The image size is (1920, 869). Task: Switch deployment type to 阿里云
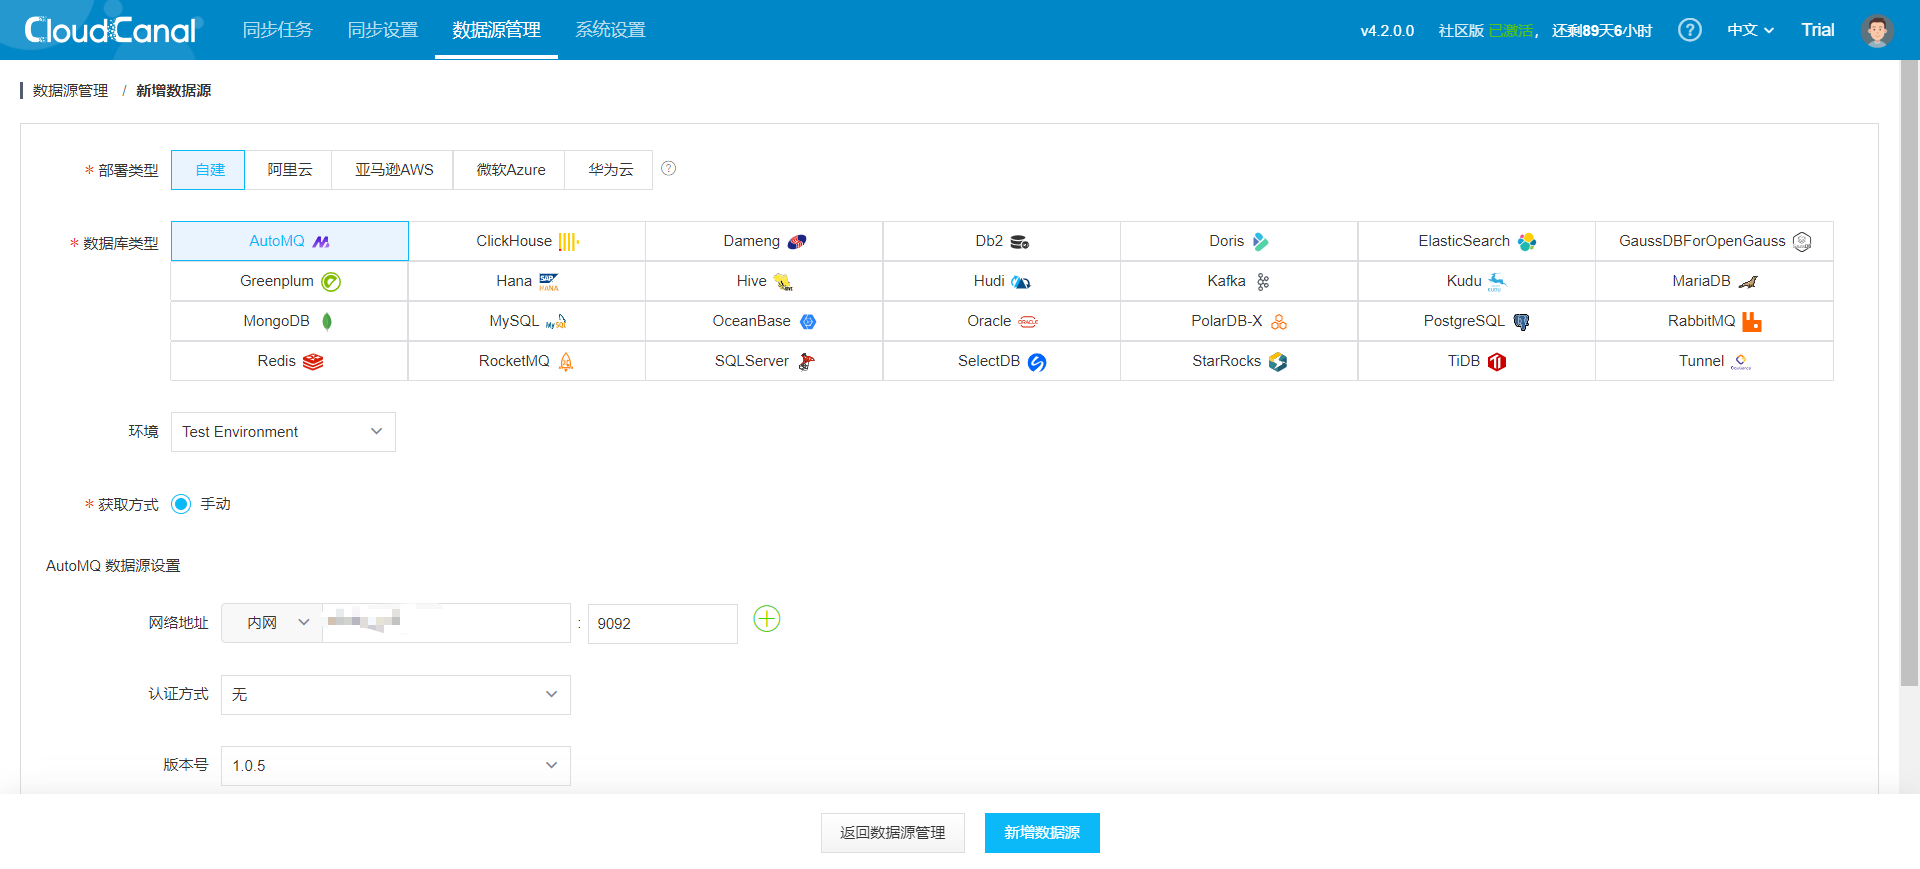(289, 170)
